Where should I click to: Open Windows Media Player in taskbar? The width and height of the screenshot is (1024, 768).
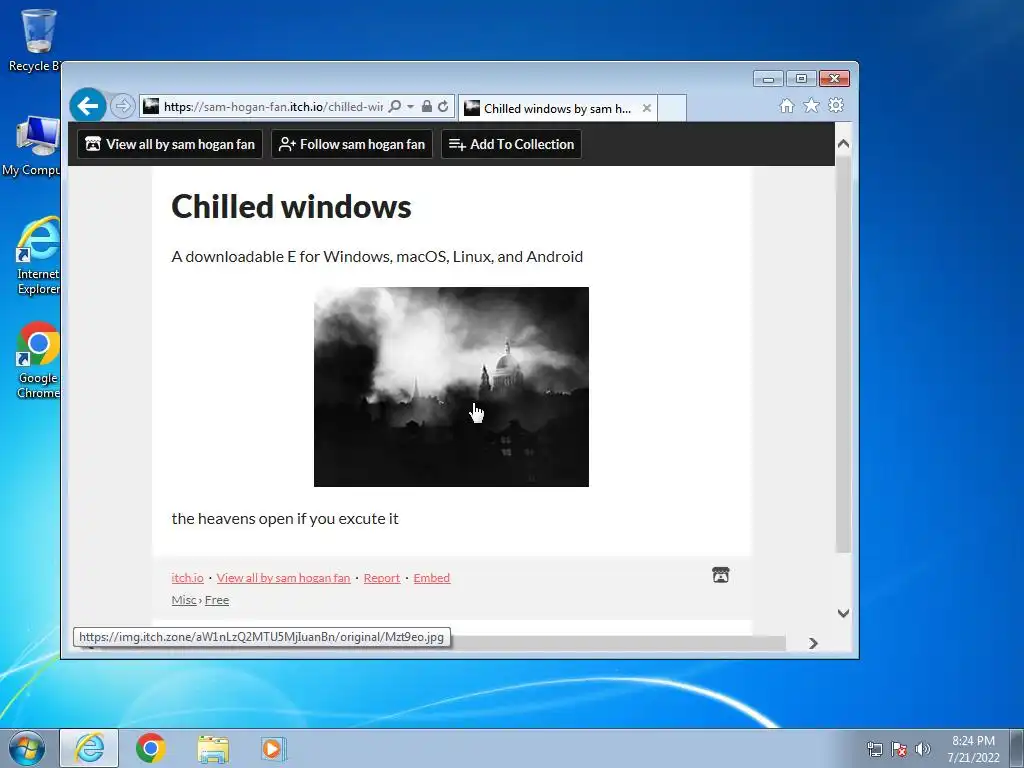point(273,748)
